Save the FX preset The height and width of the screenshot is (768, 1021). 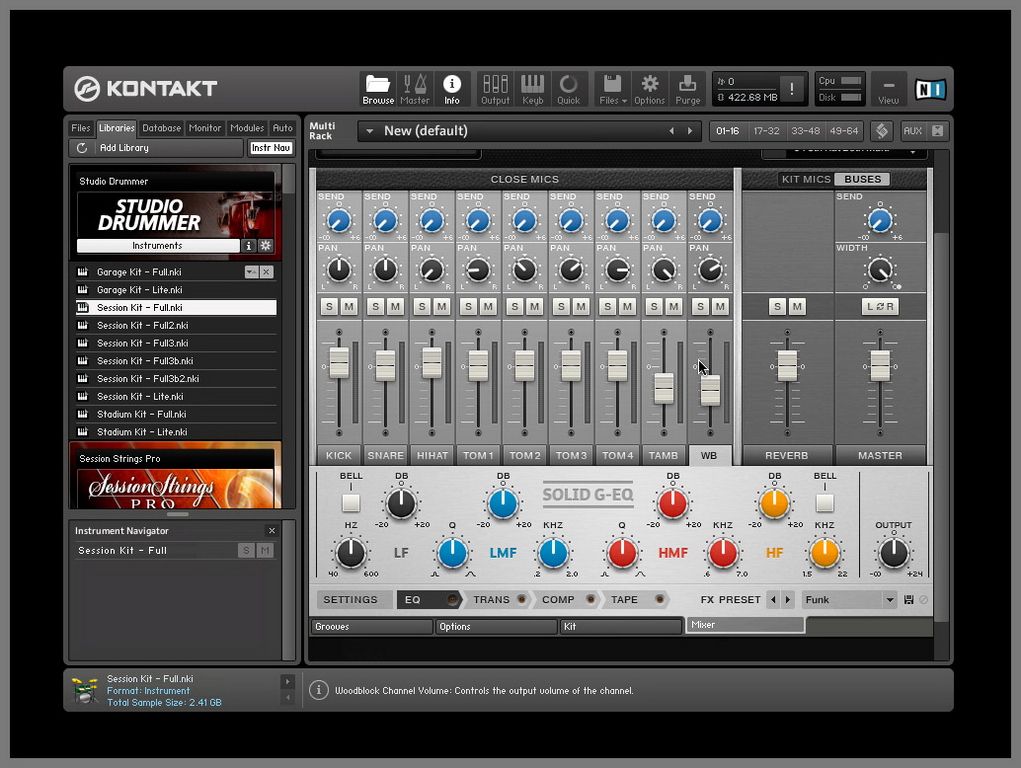(909, 600)
